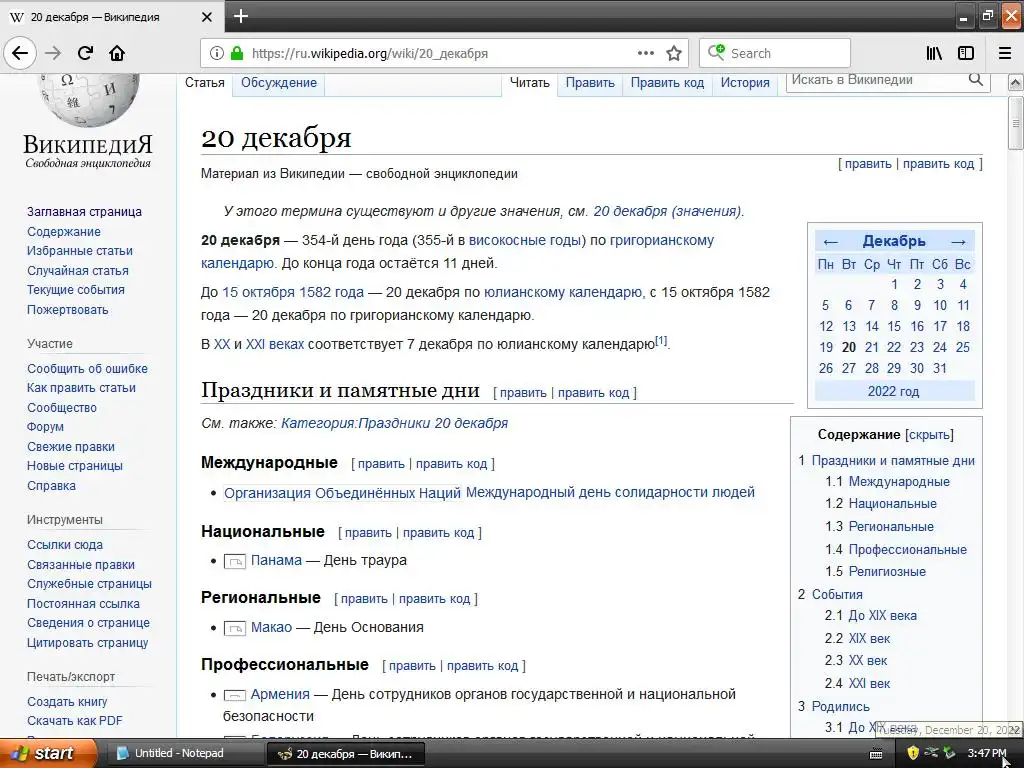
Task: Click scrollbar up arrow
Action: pos(1016,82)
